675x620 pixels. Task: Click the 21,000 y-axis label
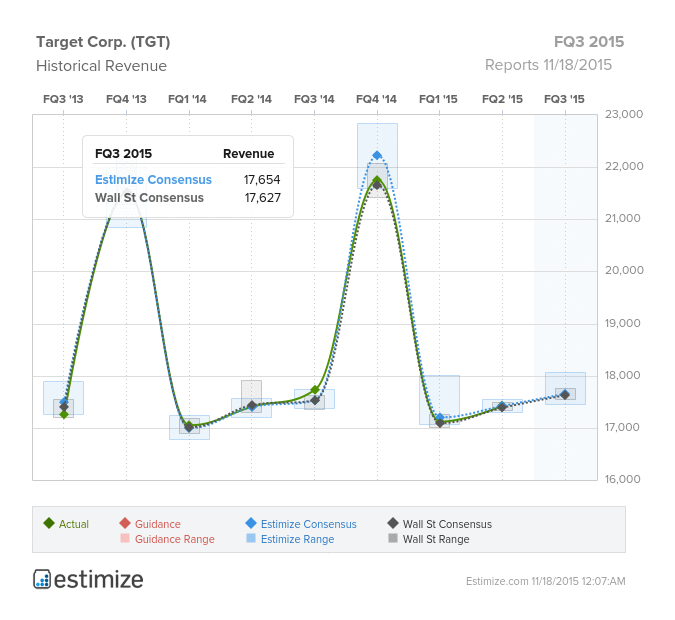click(x=622, y=218)
